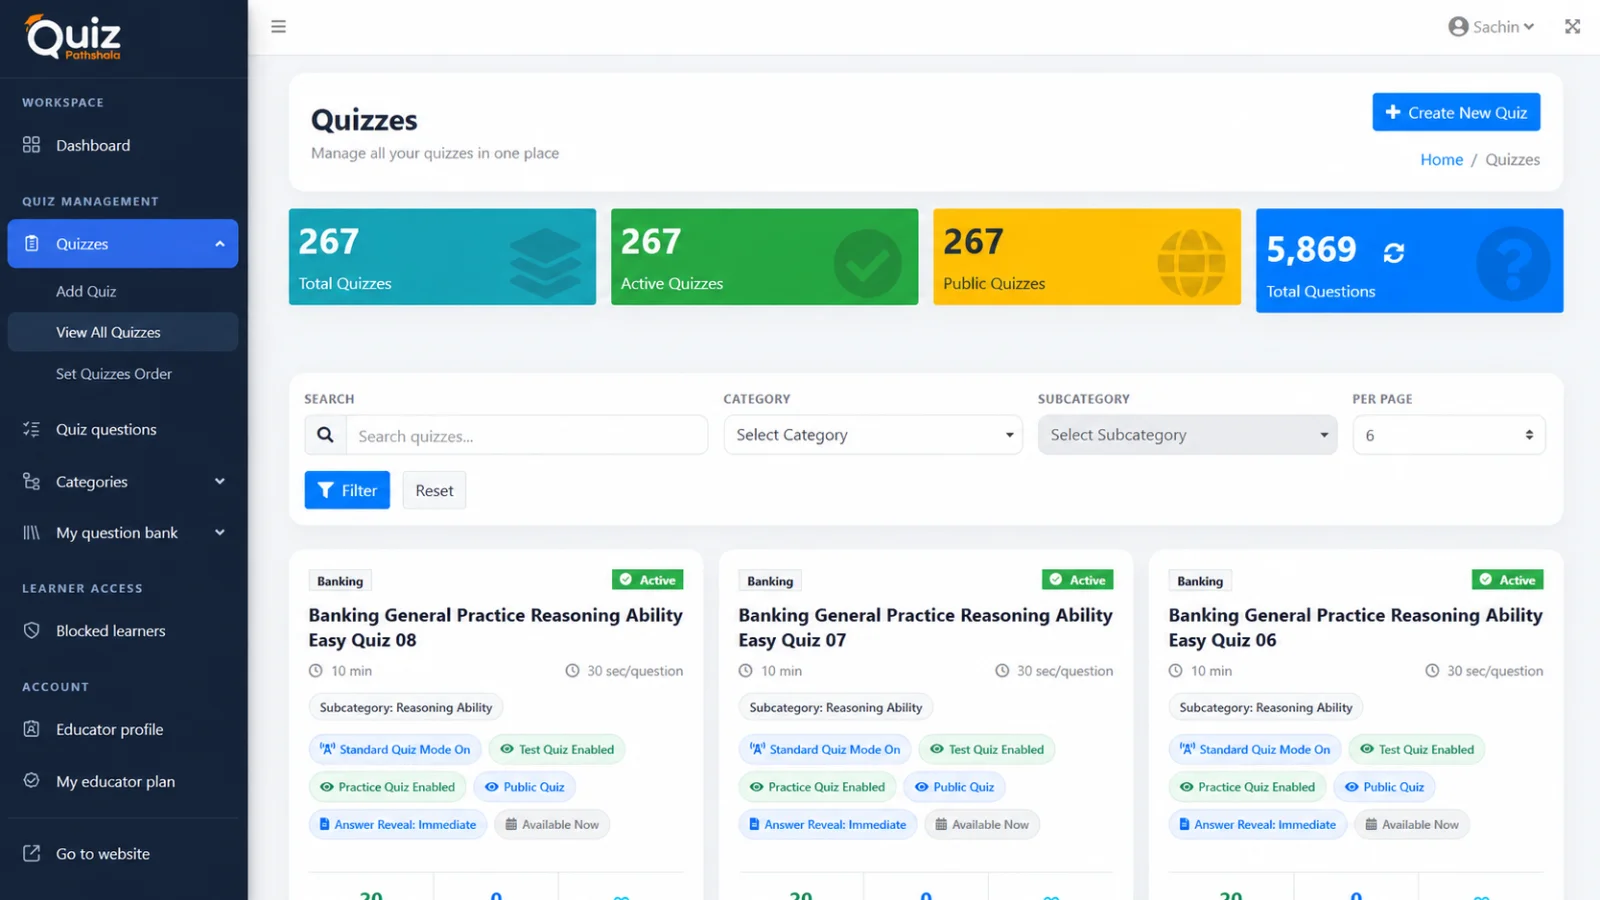Click the Blocked learners shield icon

coord(32,631)
